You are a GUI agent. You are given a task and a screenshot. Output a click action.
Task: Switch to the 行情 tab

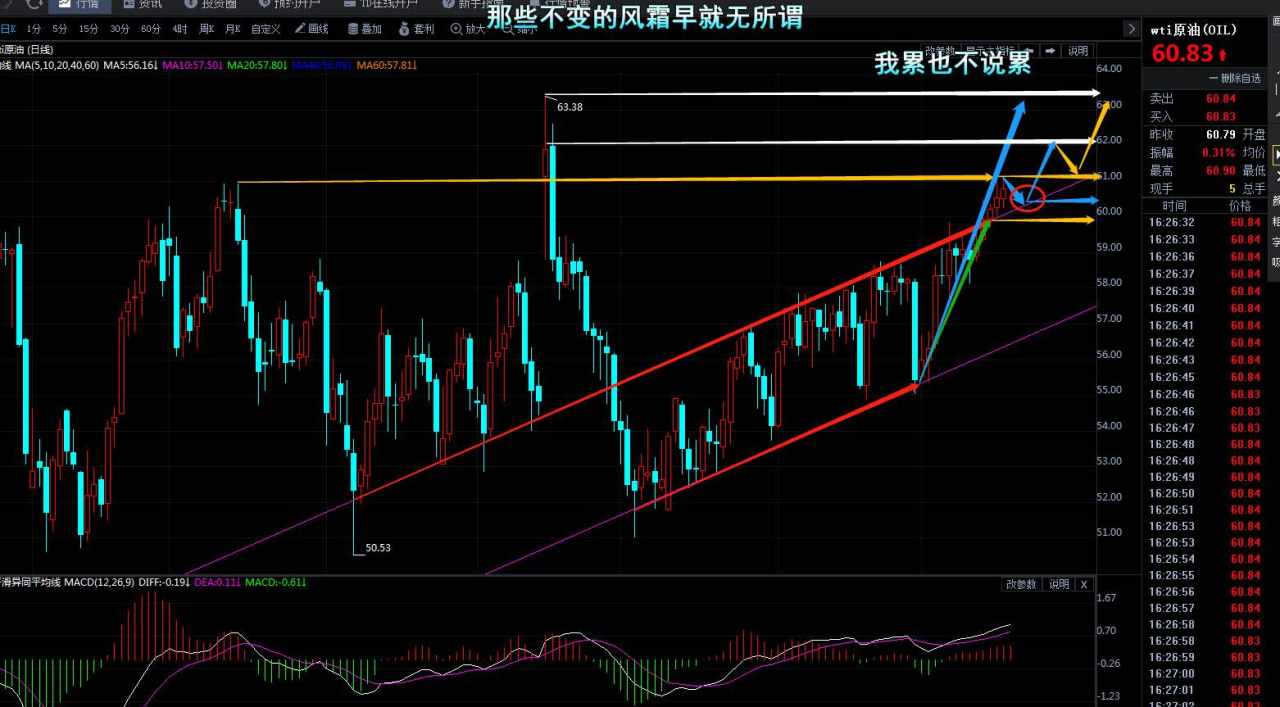79,4
